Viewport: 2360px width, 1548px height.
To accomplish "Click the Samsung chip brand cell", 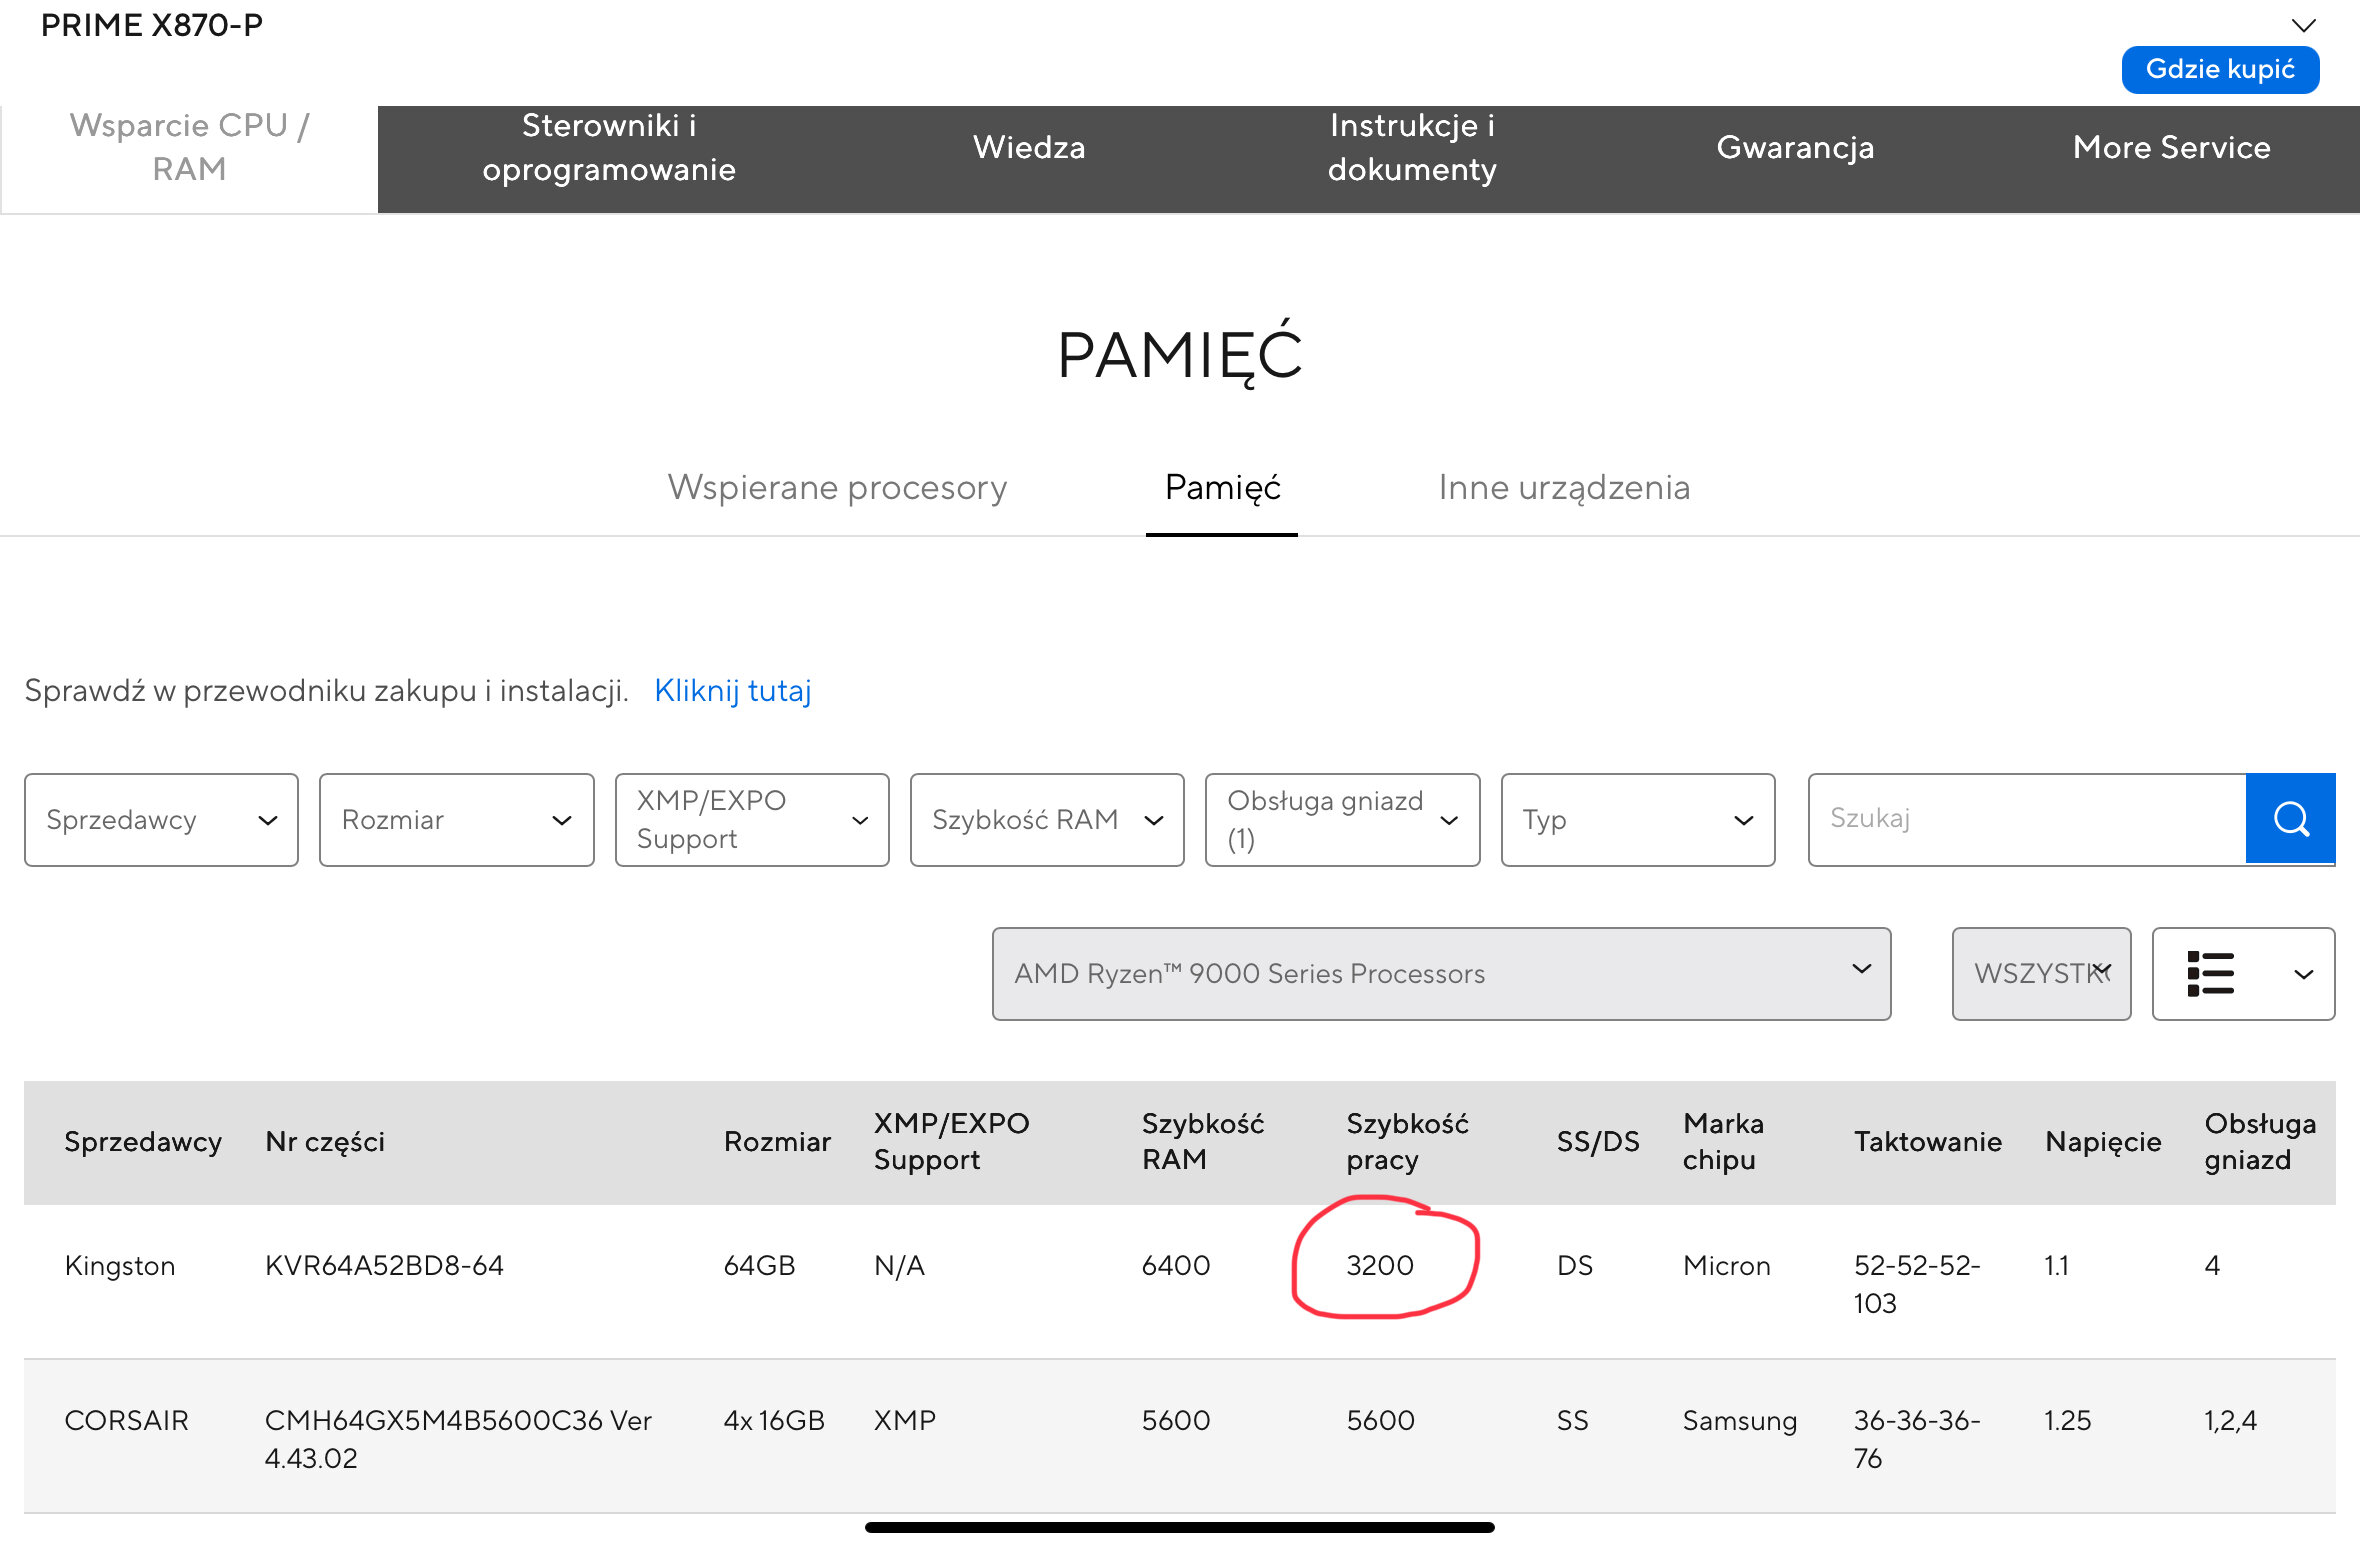I will point(1740,1420).
